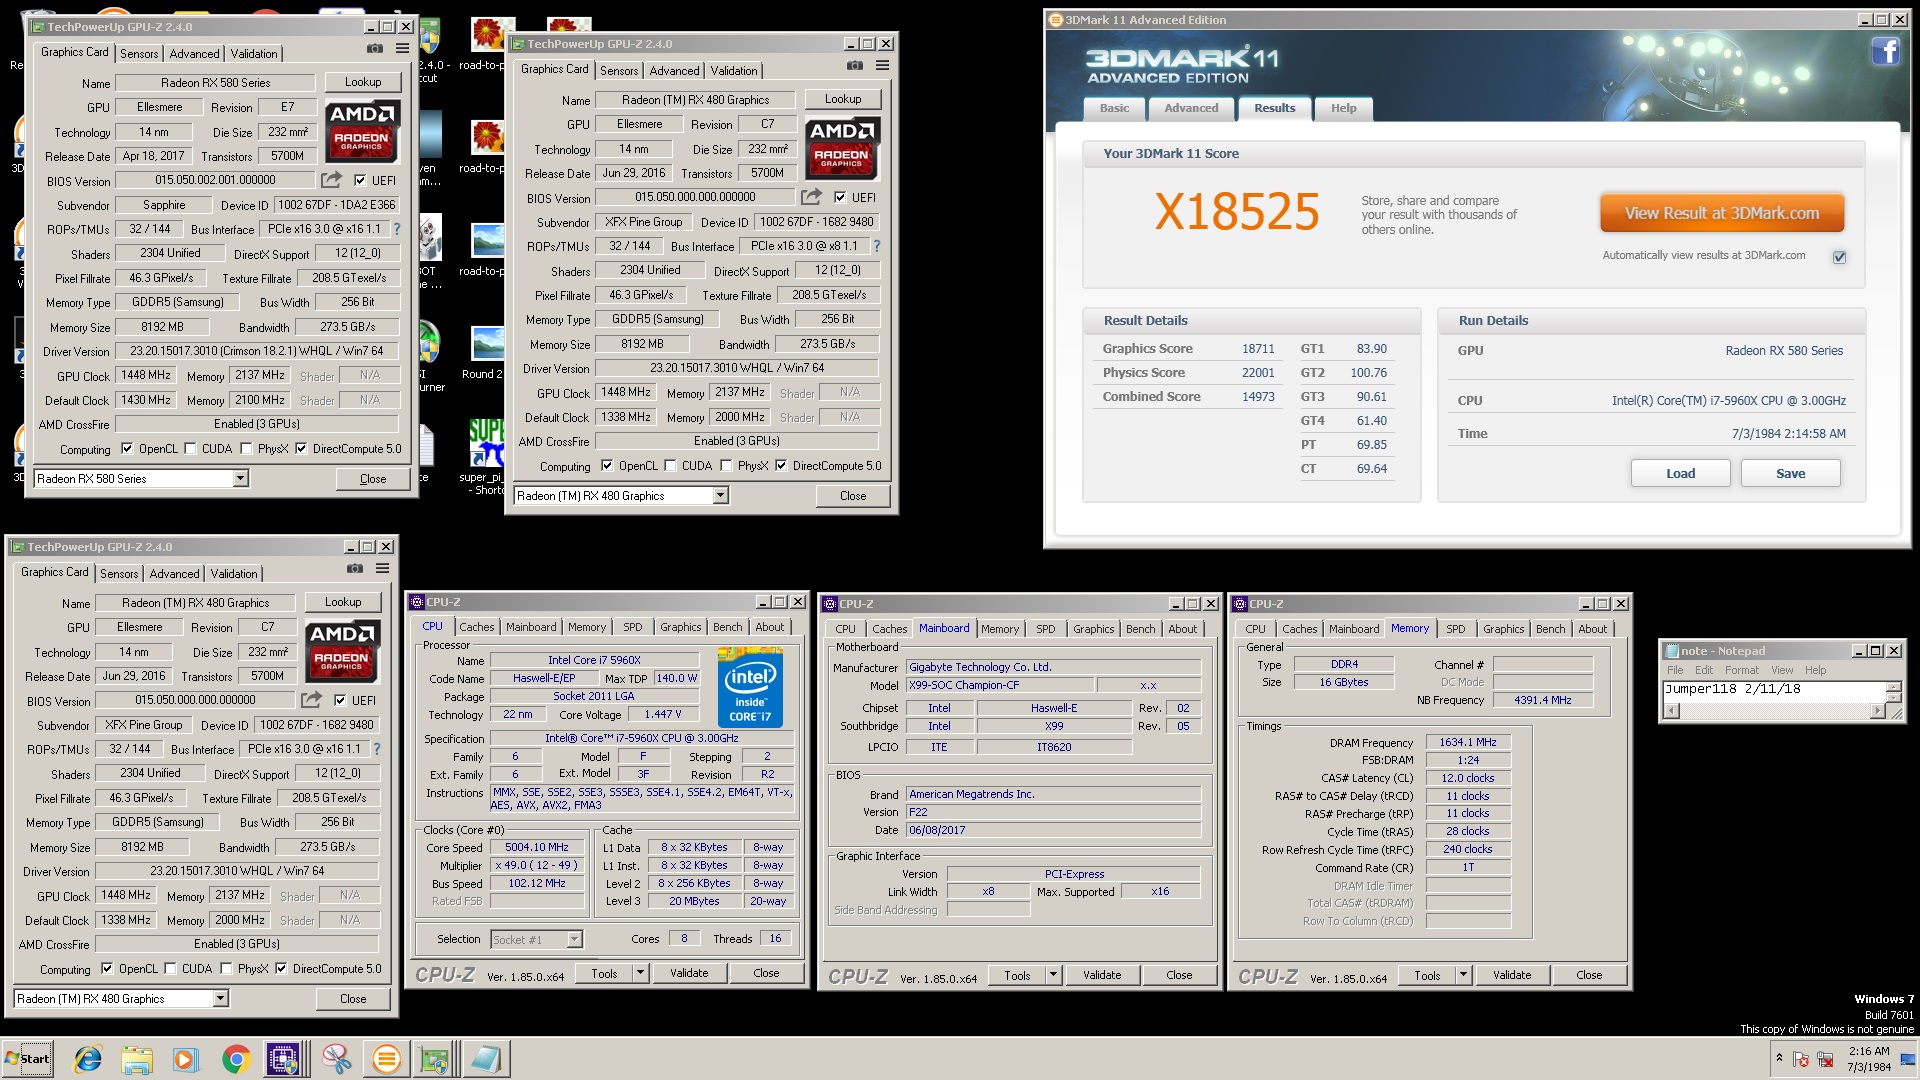1920x1080 pixels.
Task: Switch to CPU-Z via its taskbar icon
Action: tap(283, 1059)
